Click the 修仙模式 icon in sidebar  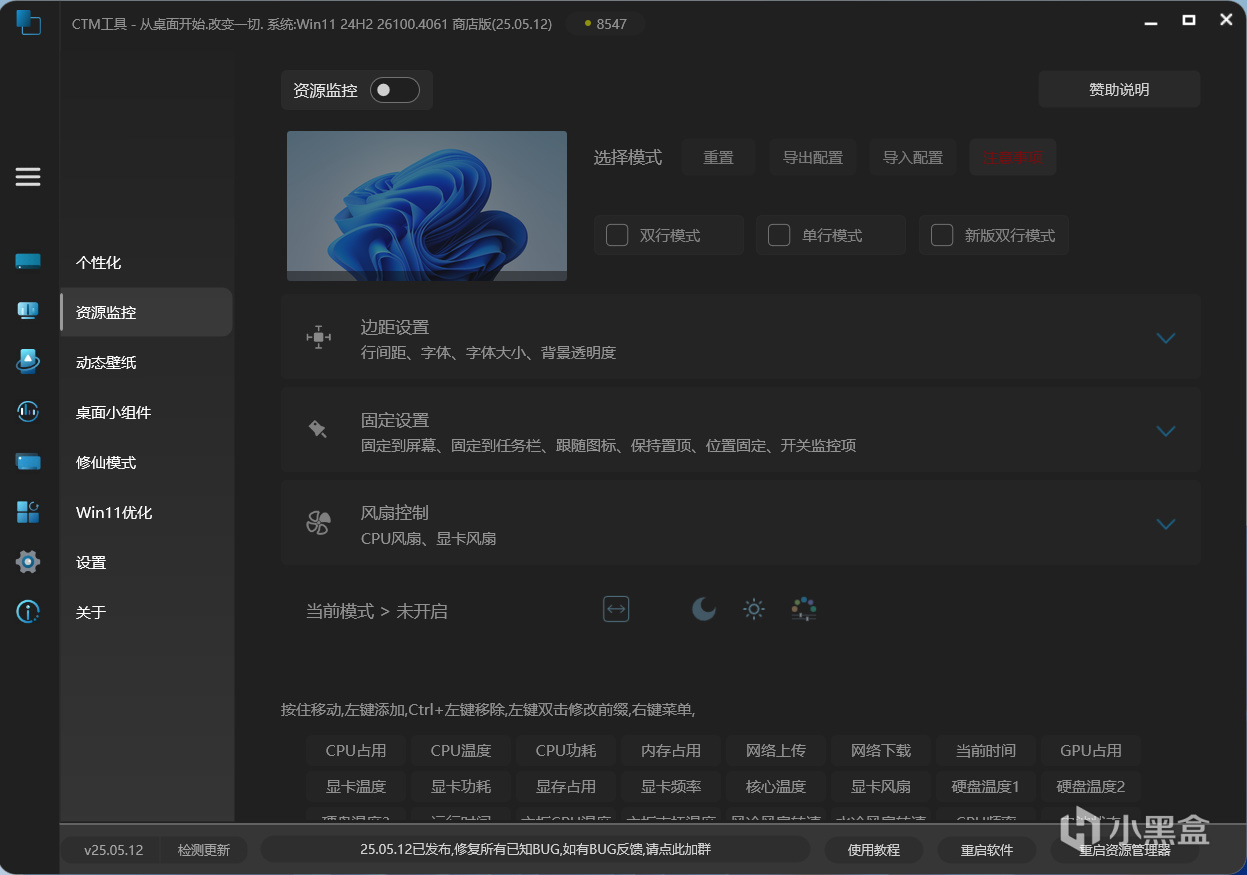pos(28,462)
